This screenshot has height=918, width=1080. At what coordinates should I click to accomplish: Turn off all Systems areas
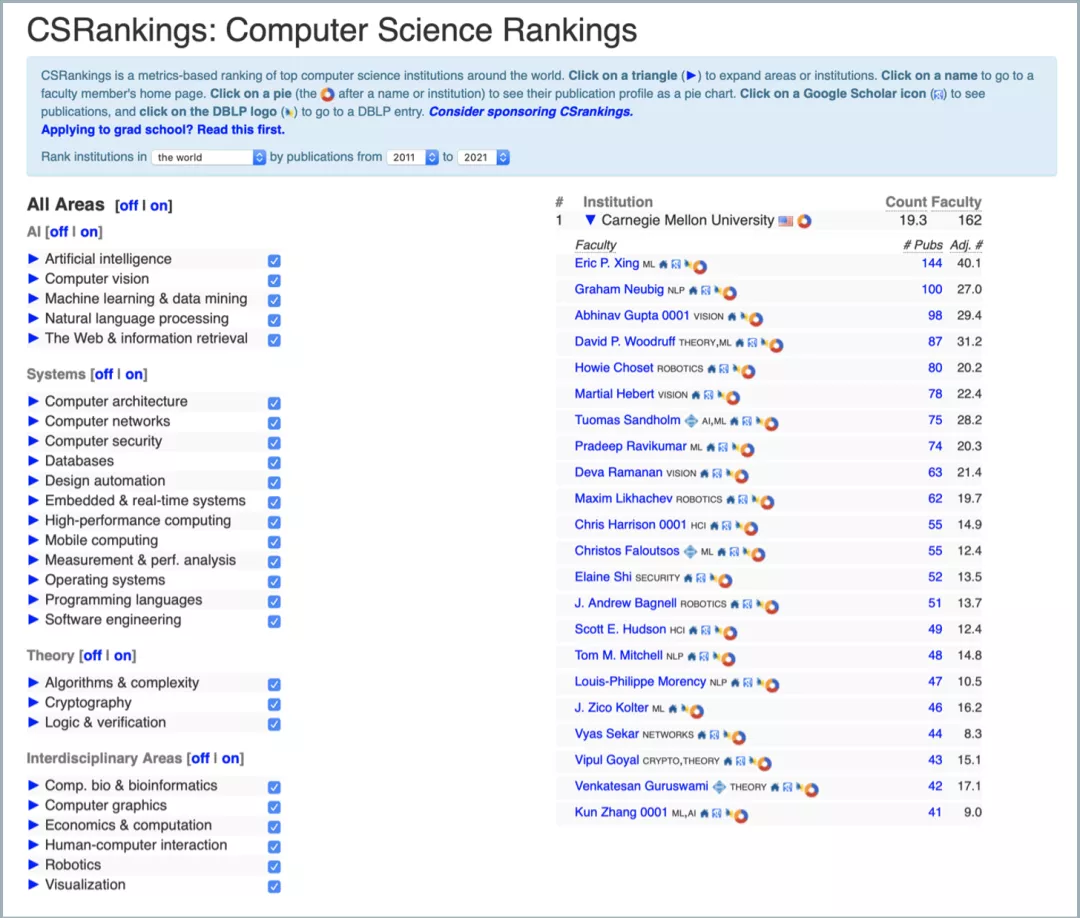coord(104,374)
